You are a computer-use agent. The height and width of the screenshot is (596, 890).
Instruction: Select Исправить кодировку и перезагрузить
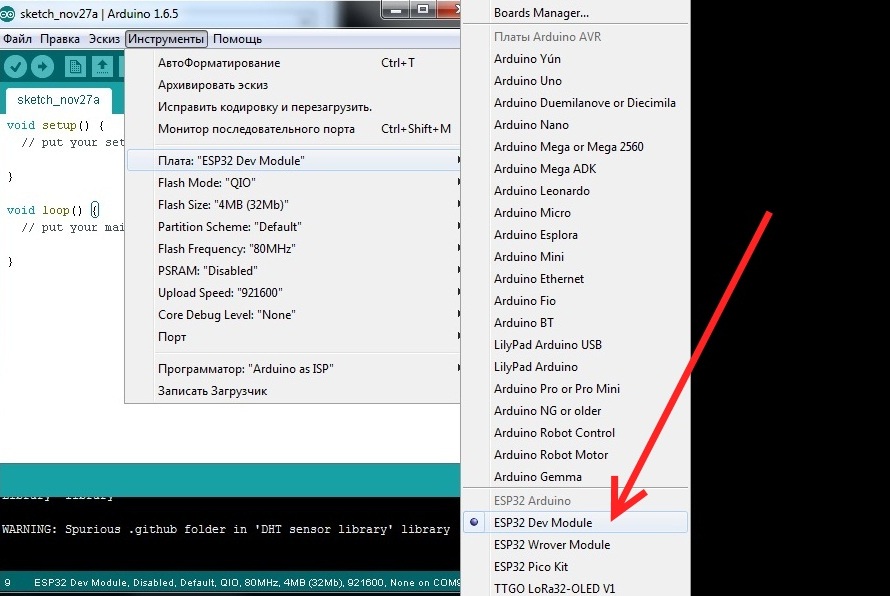point(293,107)
